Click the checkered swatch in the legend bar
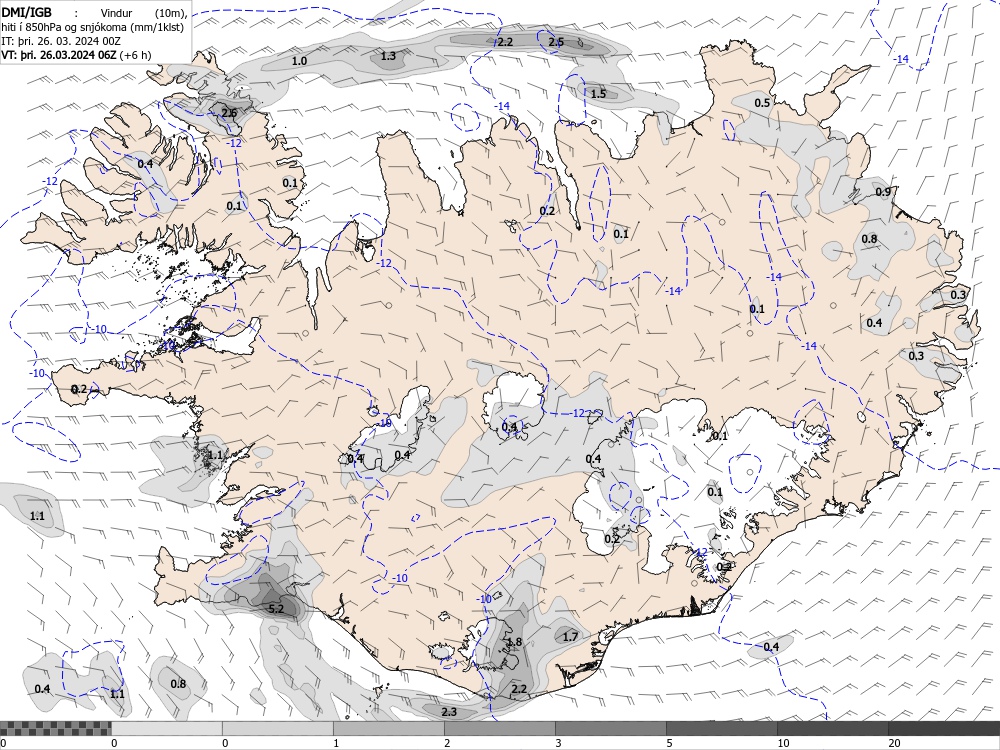The width and height of the screenshot is (1000, 750). tap(55, 728)
